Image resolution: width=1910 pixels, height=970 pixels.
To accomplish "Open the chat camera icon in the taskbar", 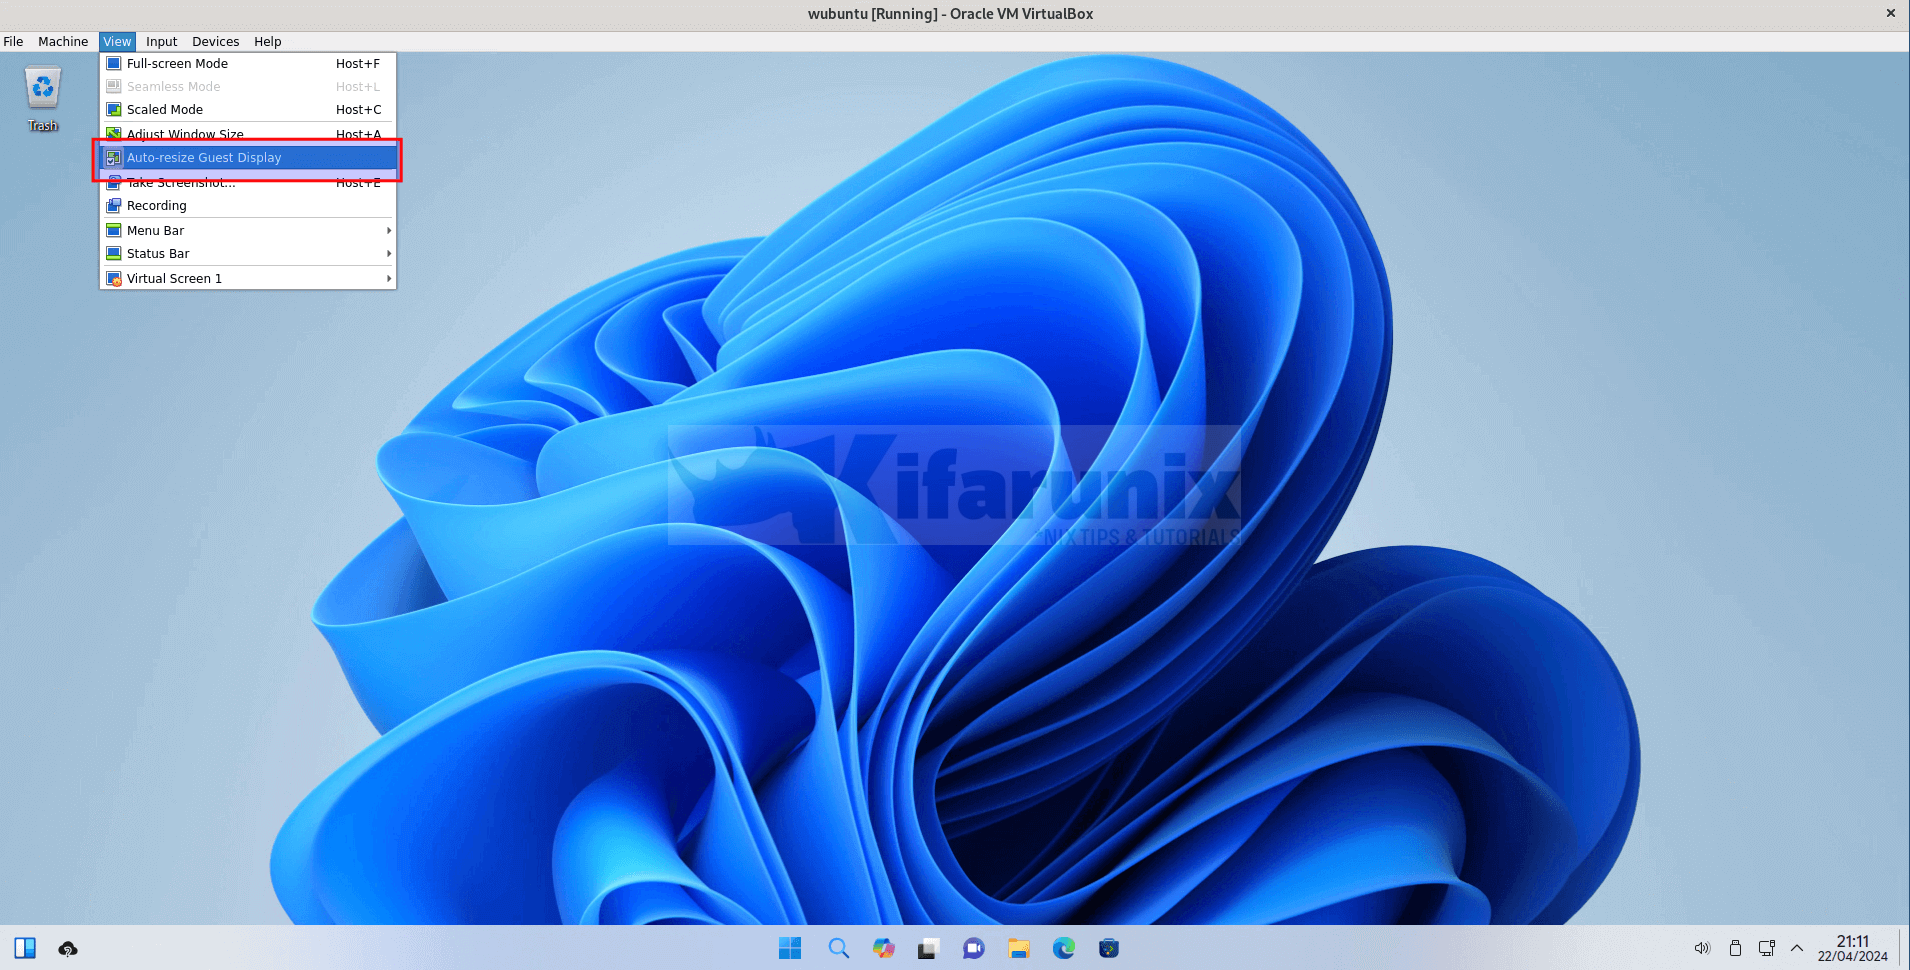I will (973, 948).
